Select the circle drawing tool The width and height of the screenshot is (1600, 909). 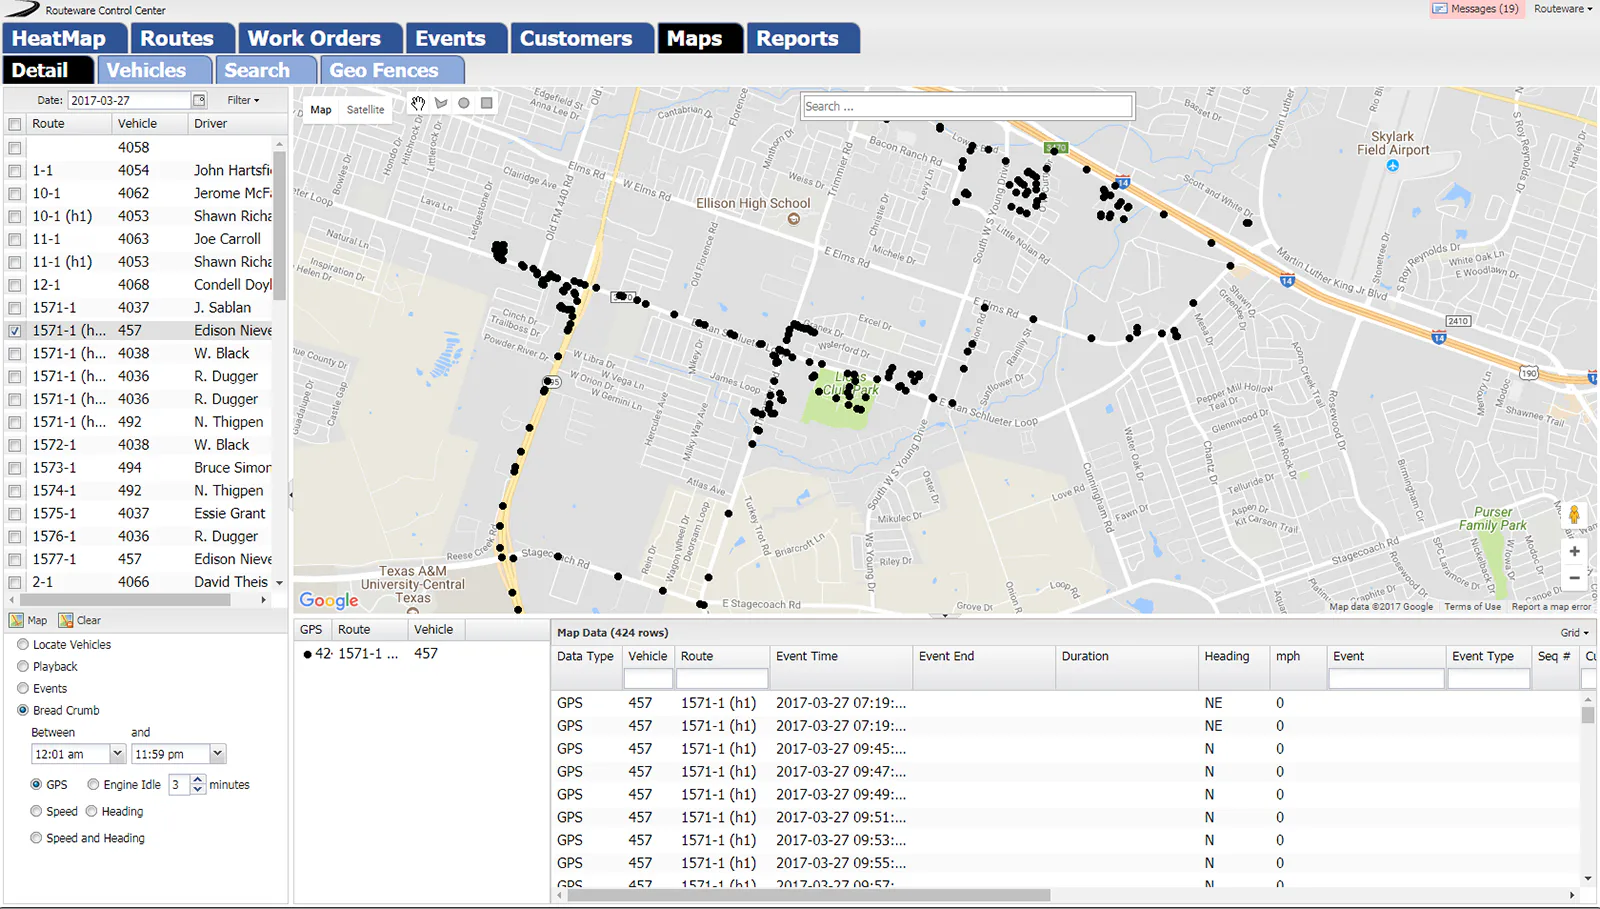tap(464, 103)
